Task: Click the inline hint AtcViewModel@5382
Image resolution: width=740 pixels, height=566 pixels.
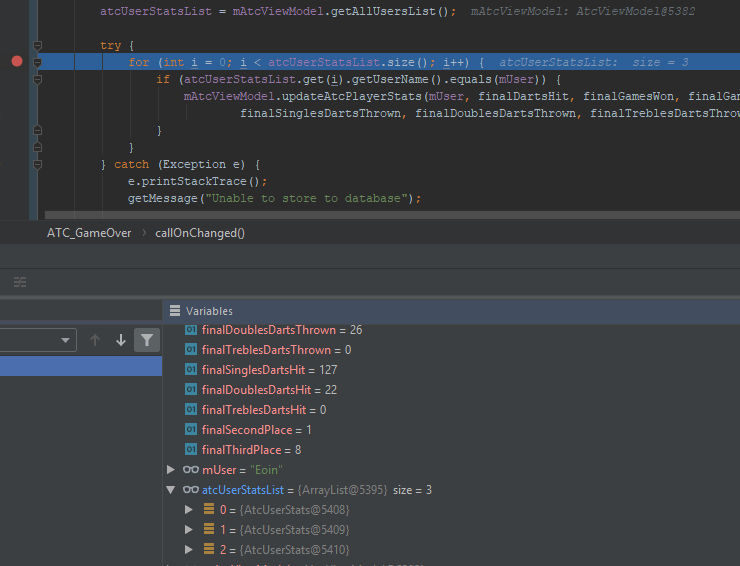Action: click(x=635, y=11)
